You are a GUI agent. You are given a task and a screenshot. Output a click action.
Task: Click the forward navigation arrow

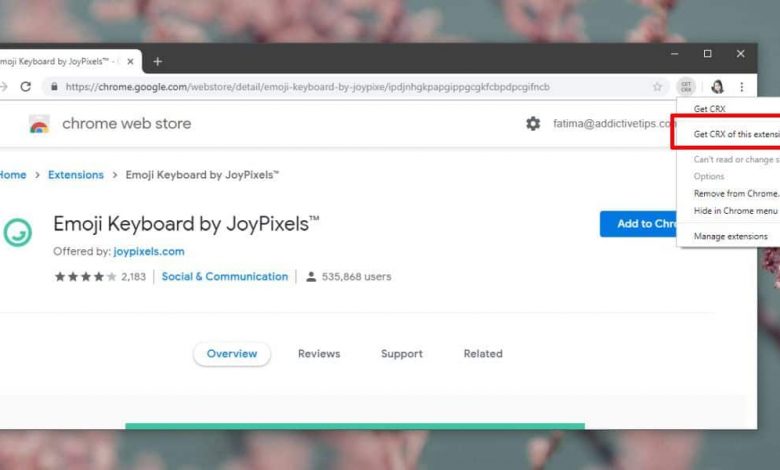click(4, 87)
